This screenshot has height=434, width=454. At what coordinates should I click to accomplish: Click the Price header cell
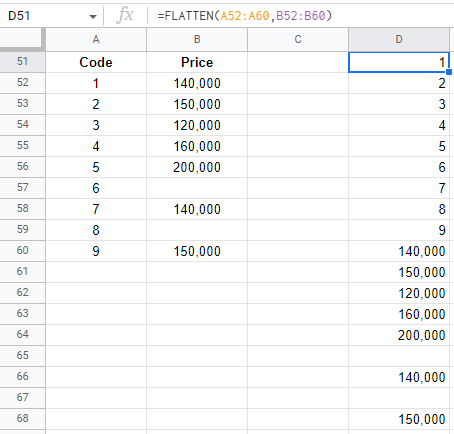(197, 62)
